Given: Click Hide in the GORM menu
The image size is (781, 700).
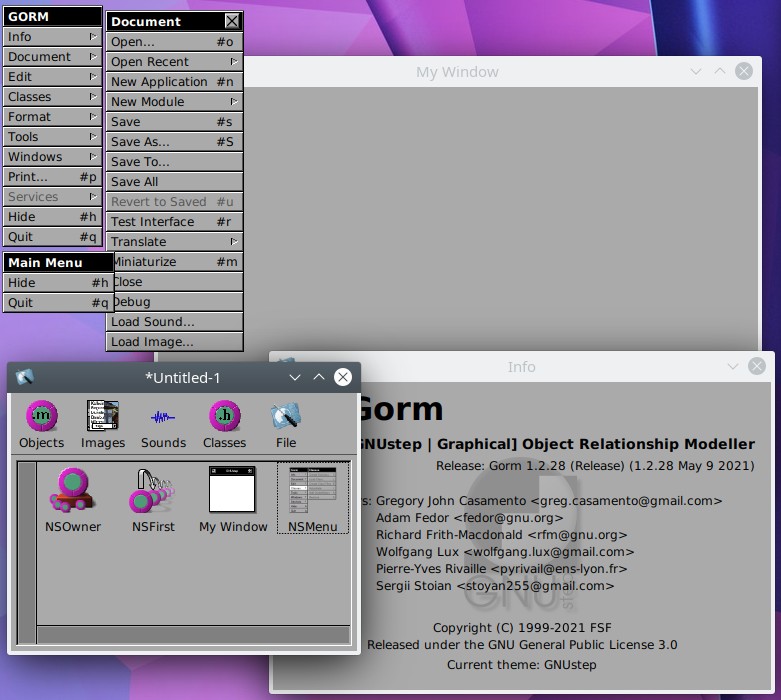Looking at the screenshot, I should tap(52, 217).
